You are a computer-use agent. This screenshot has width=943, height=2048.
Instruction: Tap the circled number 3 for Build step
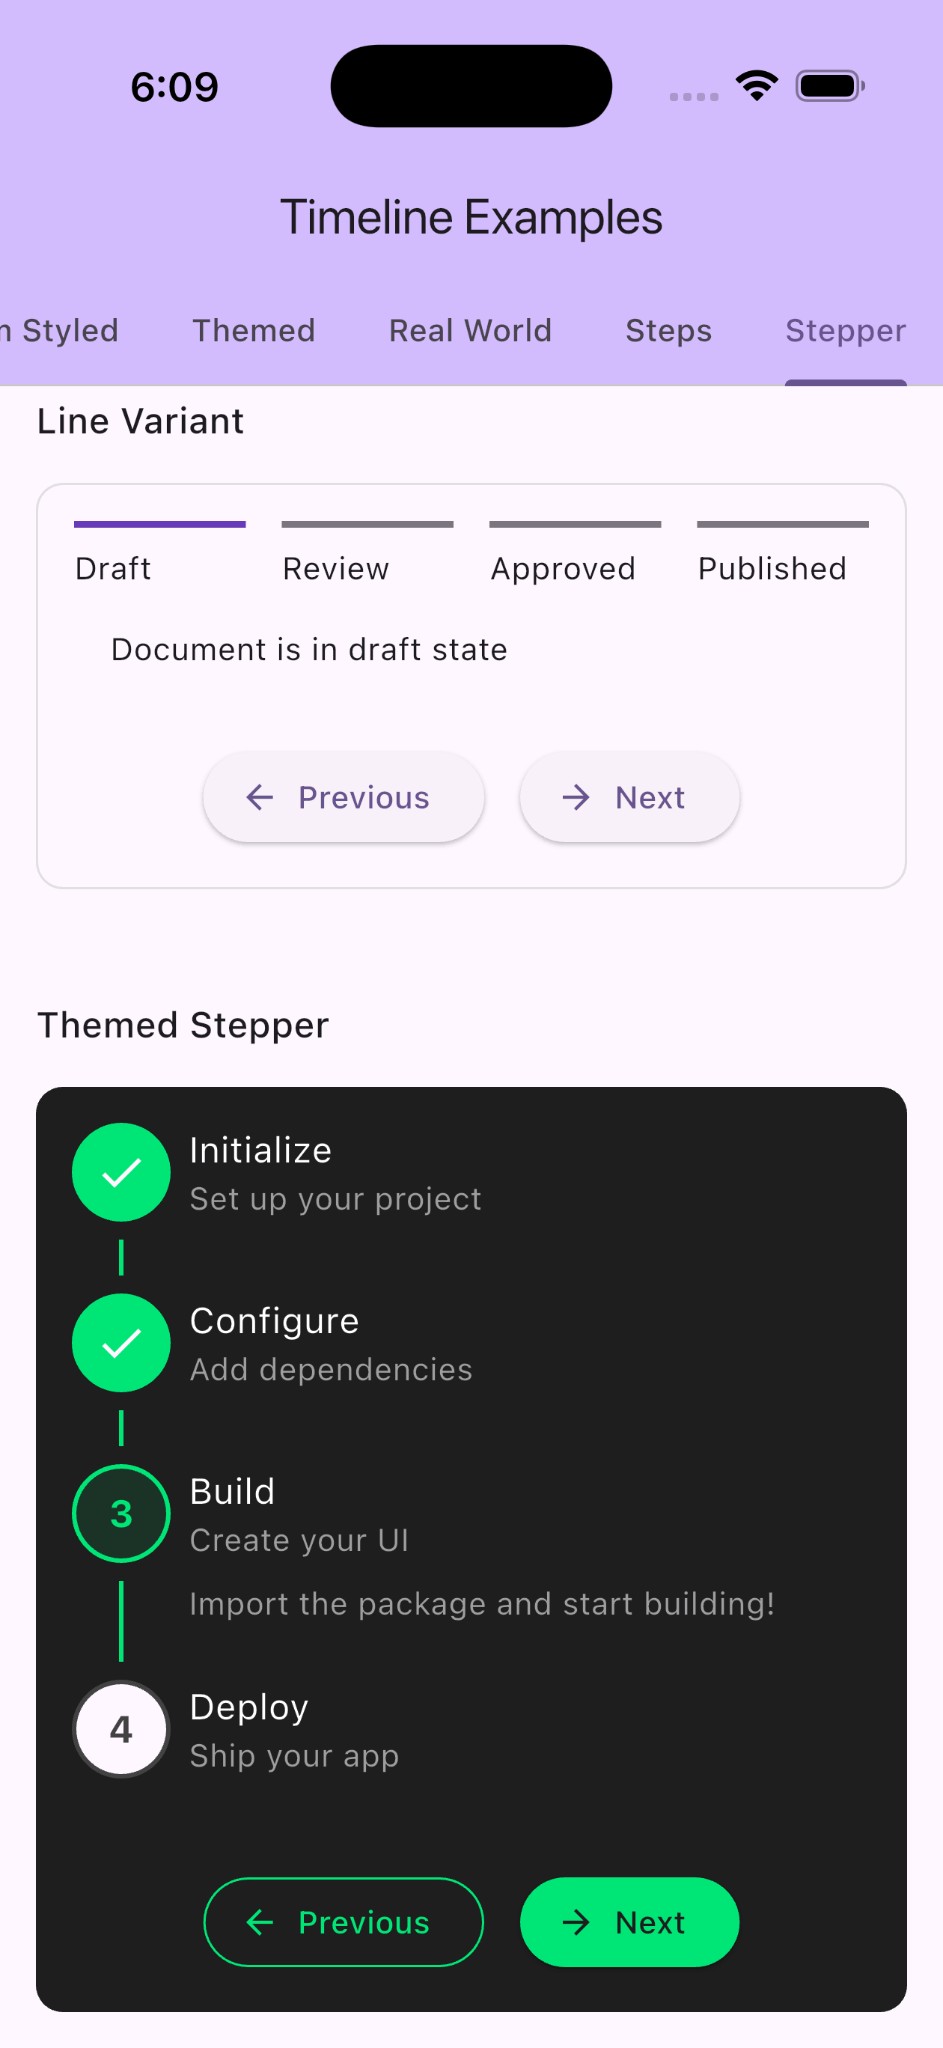click(x=120, y=1513)
